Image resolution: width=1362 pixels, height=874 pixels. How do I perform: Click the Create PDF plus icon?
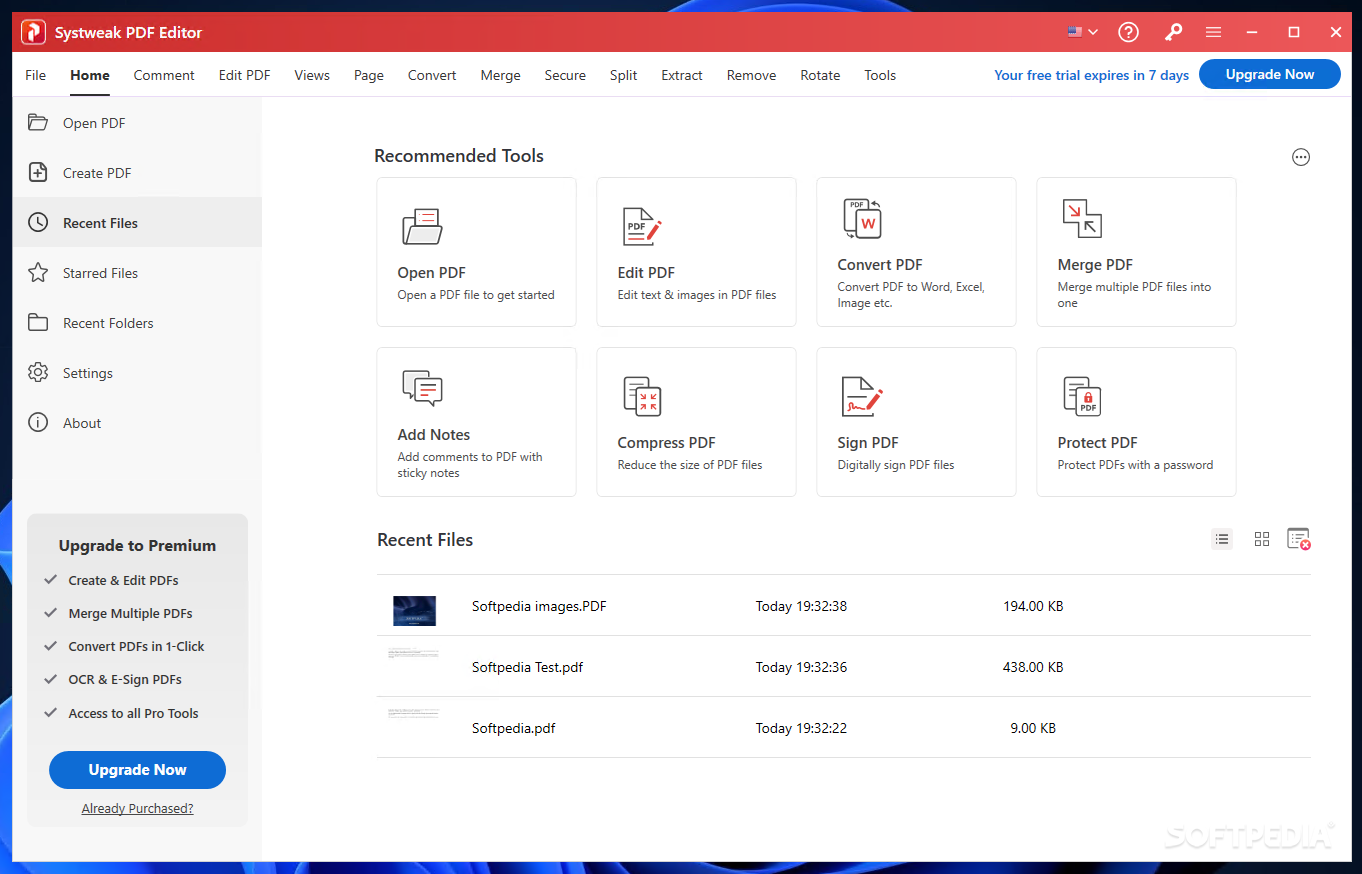point(38,173)
